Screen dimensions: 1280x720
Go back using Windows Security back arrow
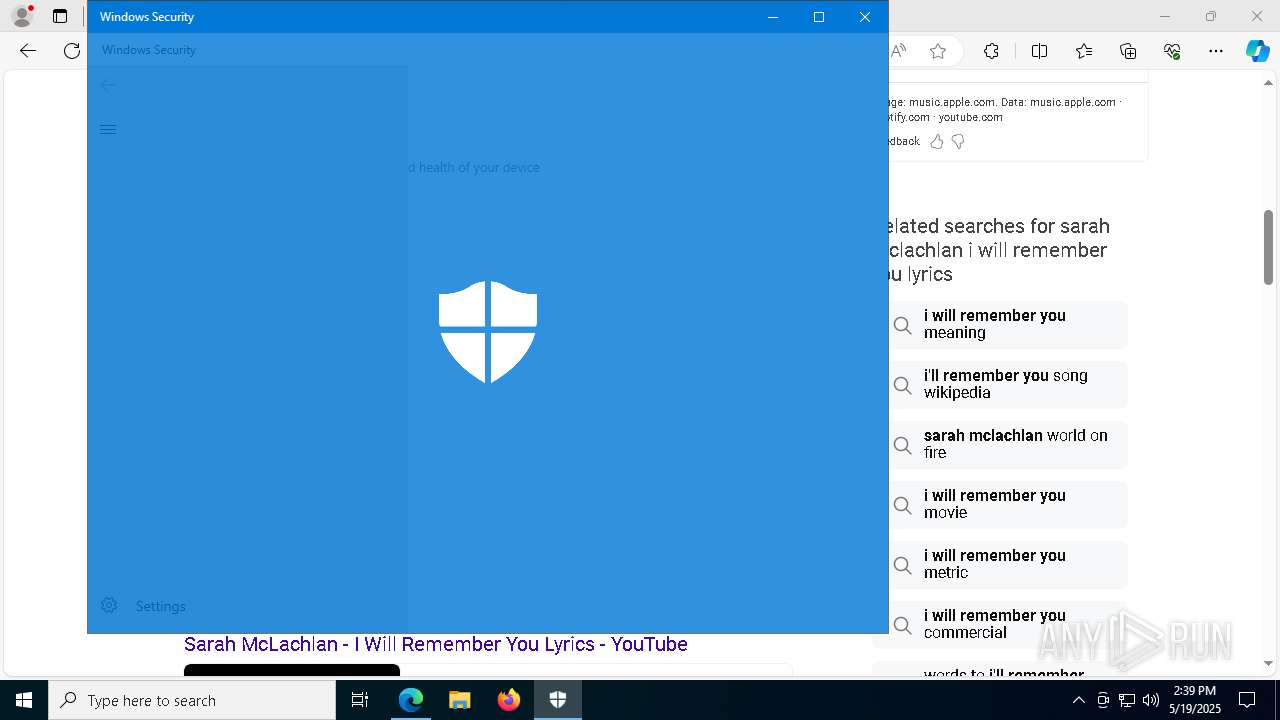coord(108,85)
